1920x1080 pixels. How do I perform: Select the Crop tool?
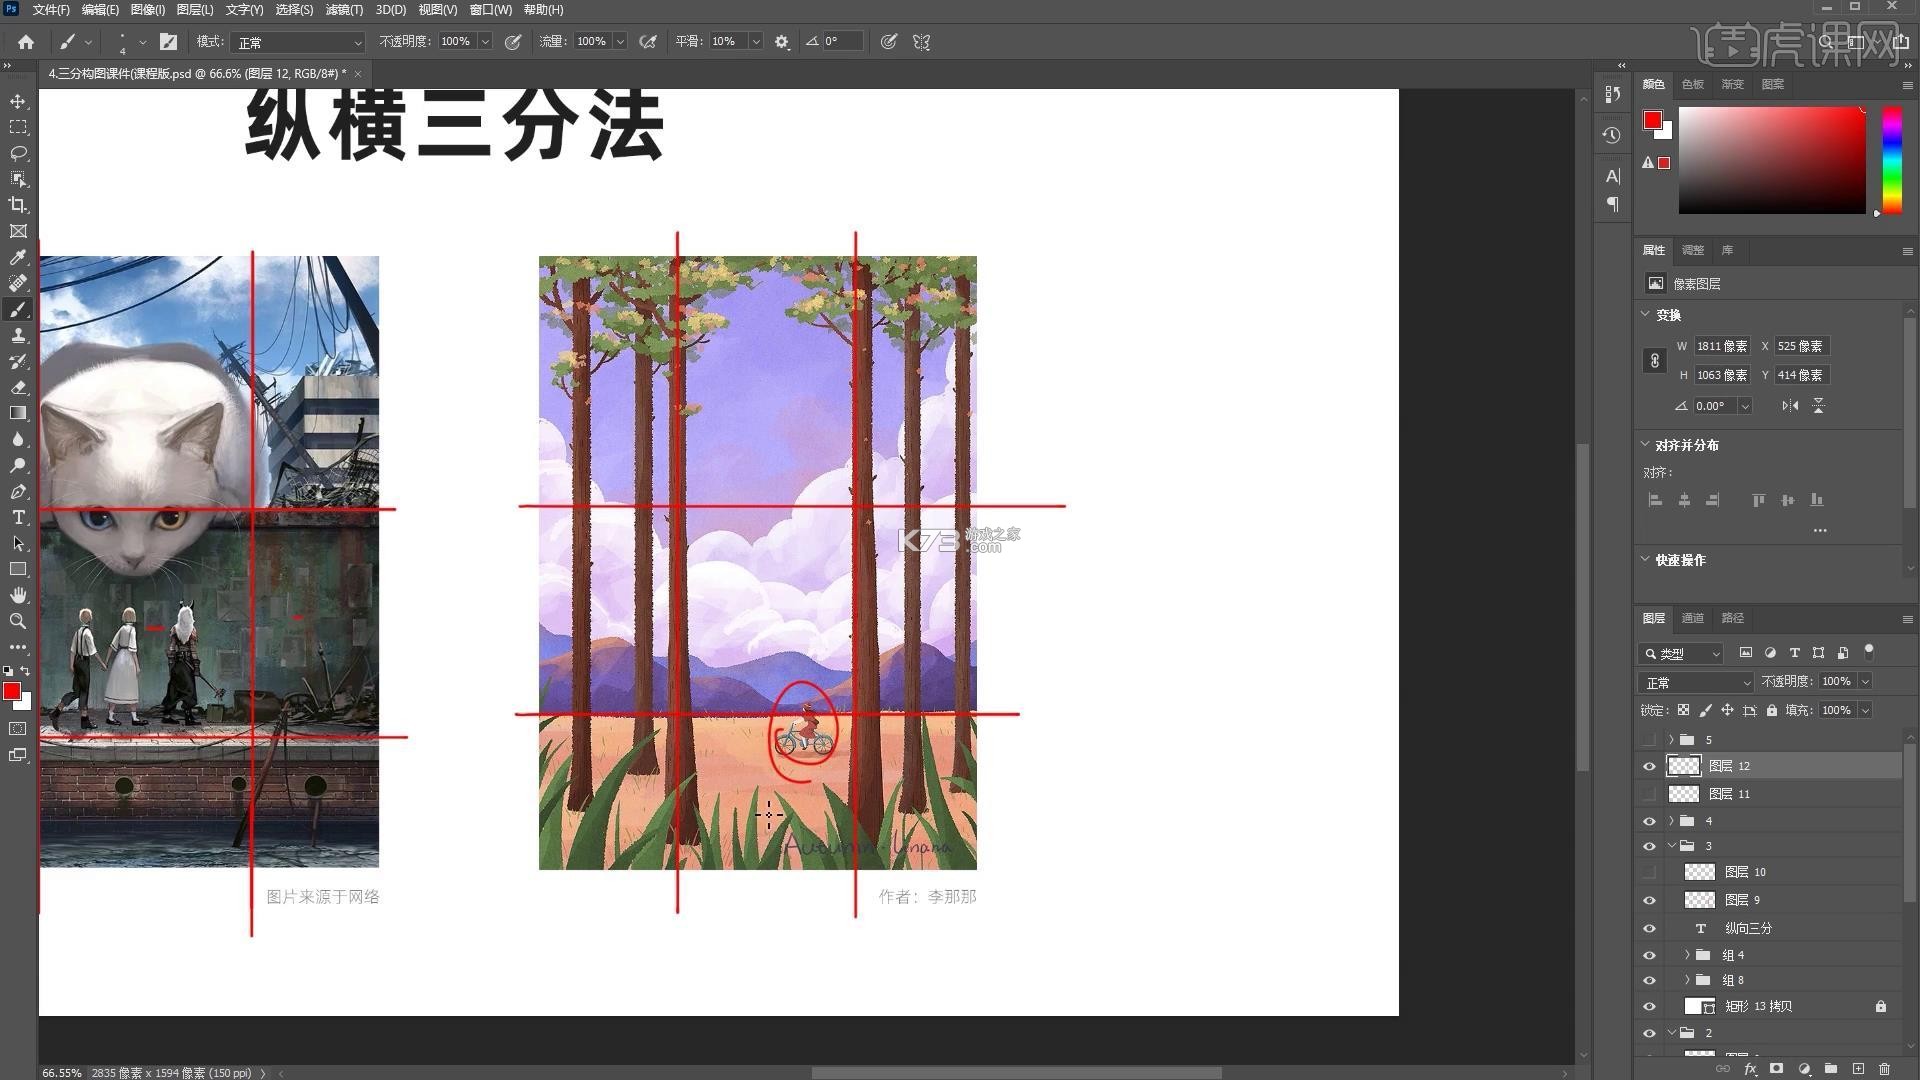[x=18, y=205]
